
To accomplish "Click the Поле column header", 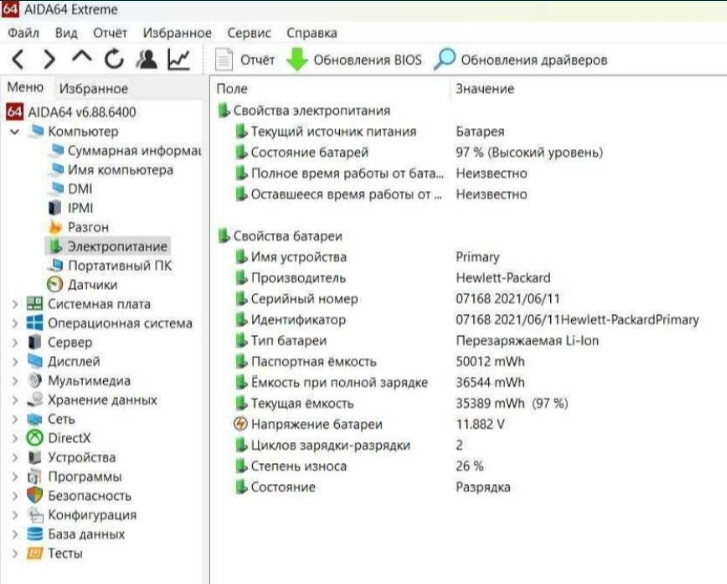I will point(232,89).
